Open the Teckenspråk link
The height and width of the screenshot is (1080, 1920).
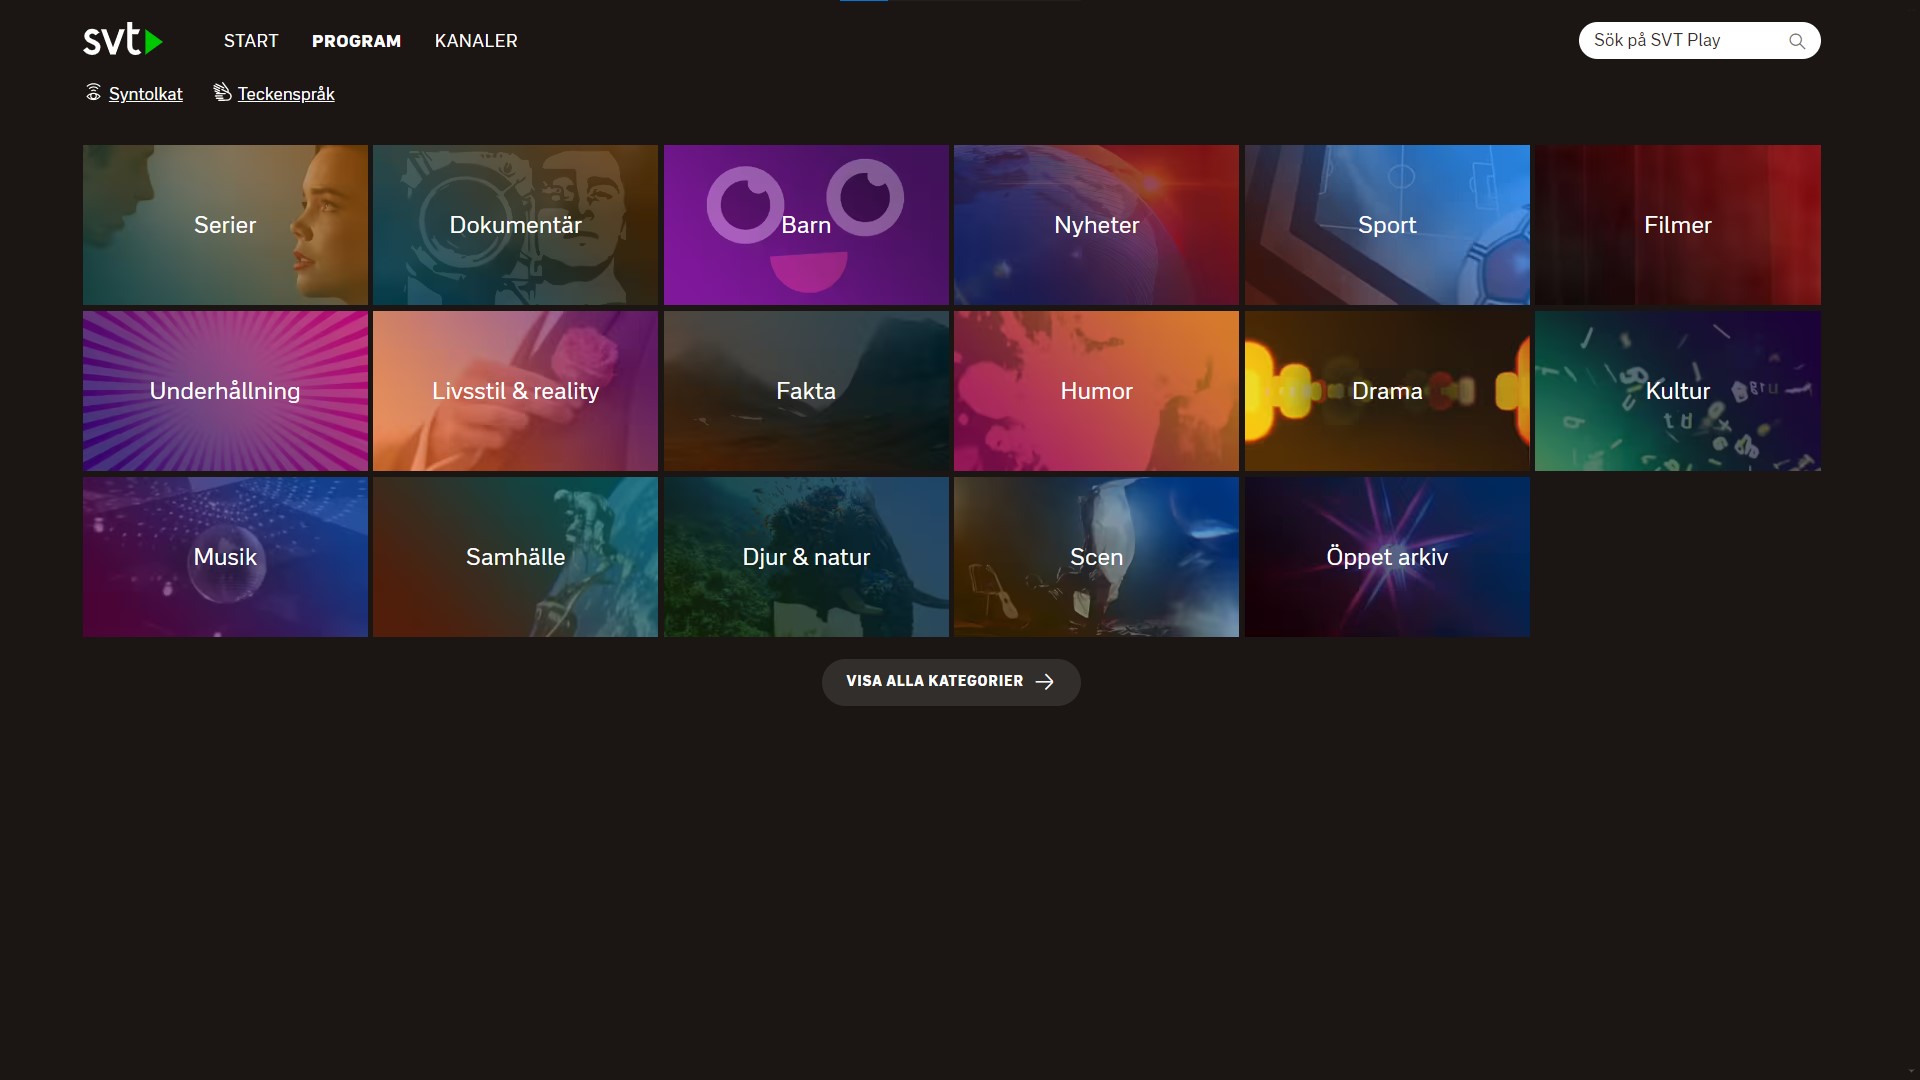click(x=286, y=94)
